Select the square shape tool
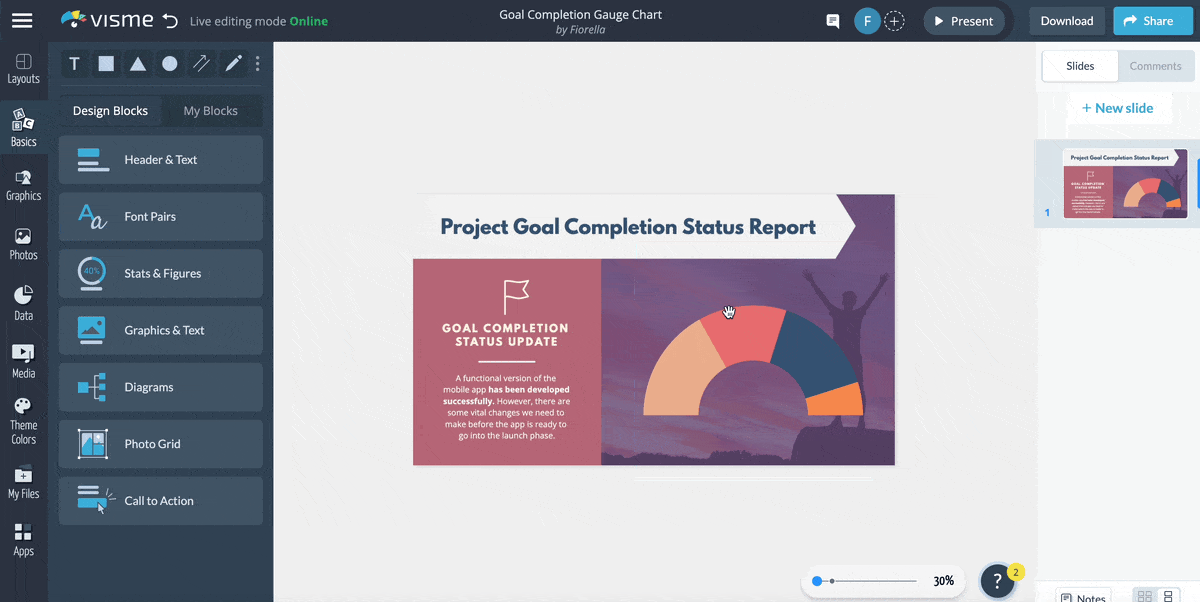Viewport: 1200px width, 602px height. [x=106, y=63]
